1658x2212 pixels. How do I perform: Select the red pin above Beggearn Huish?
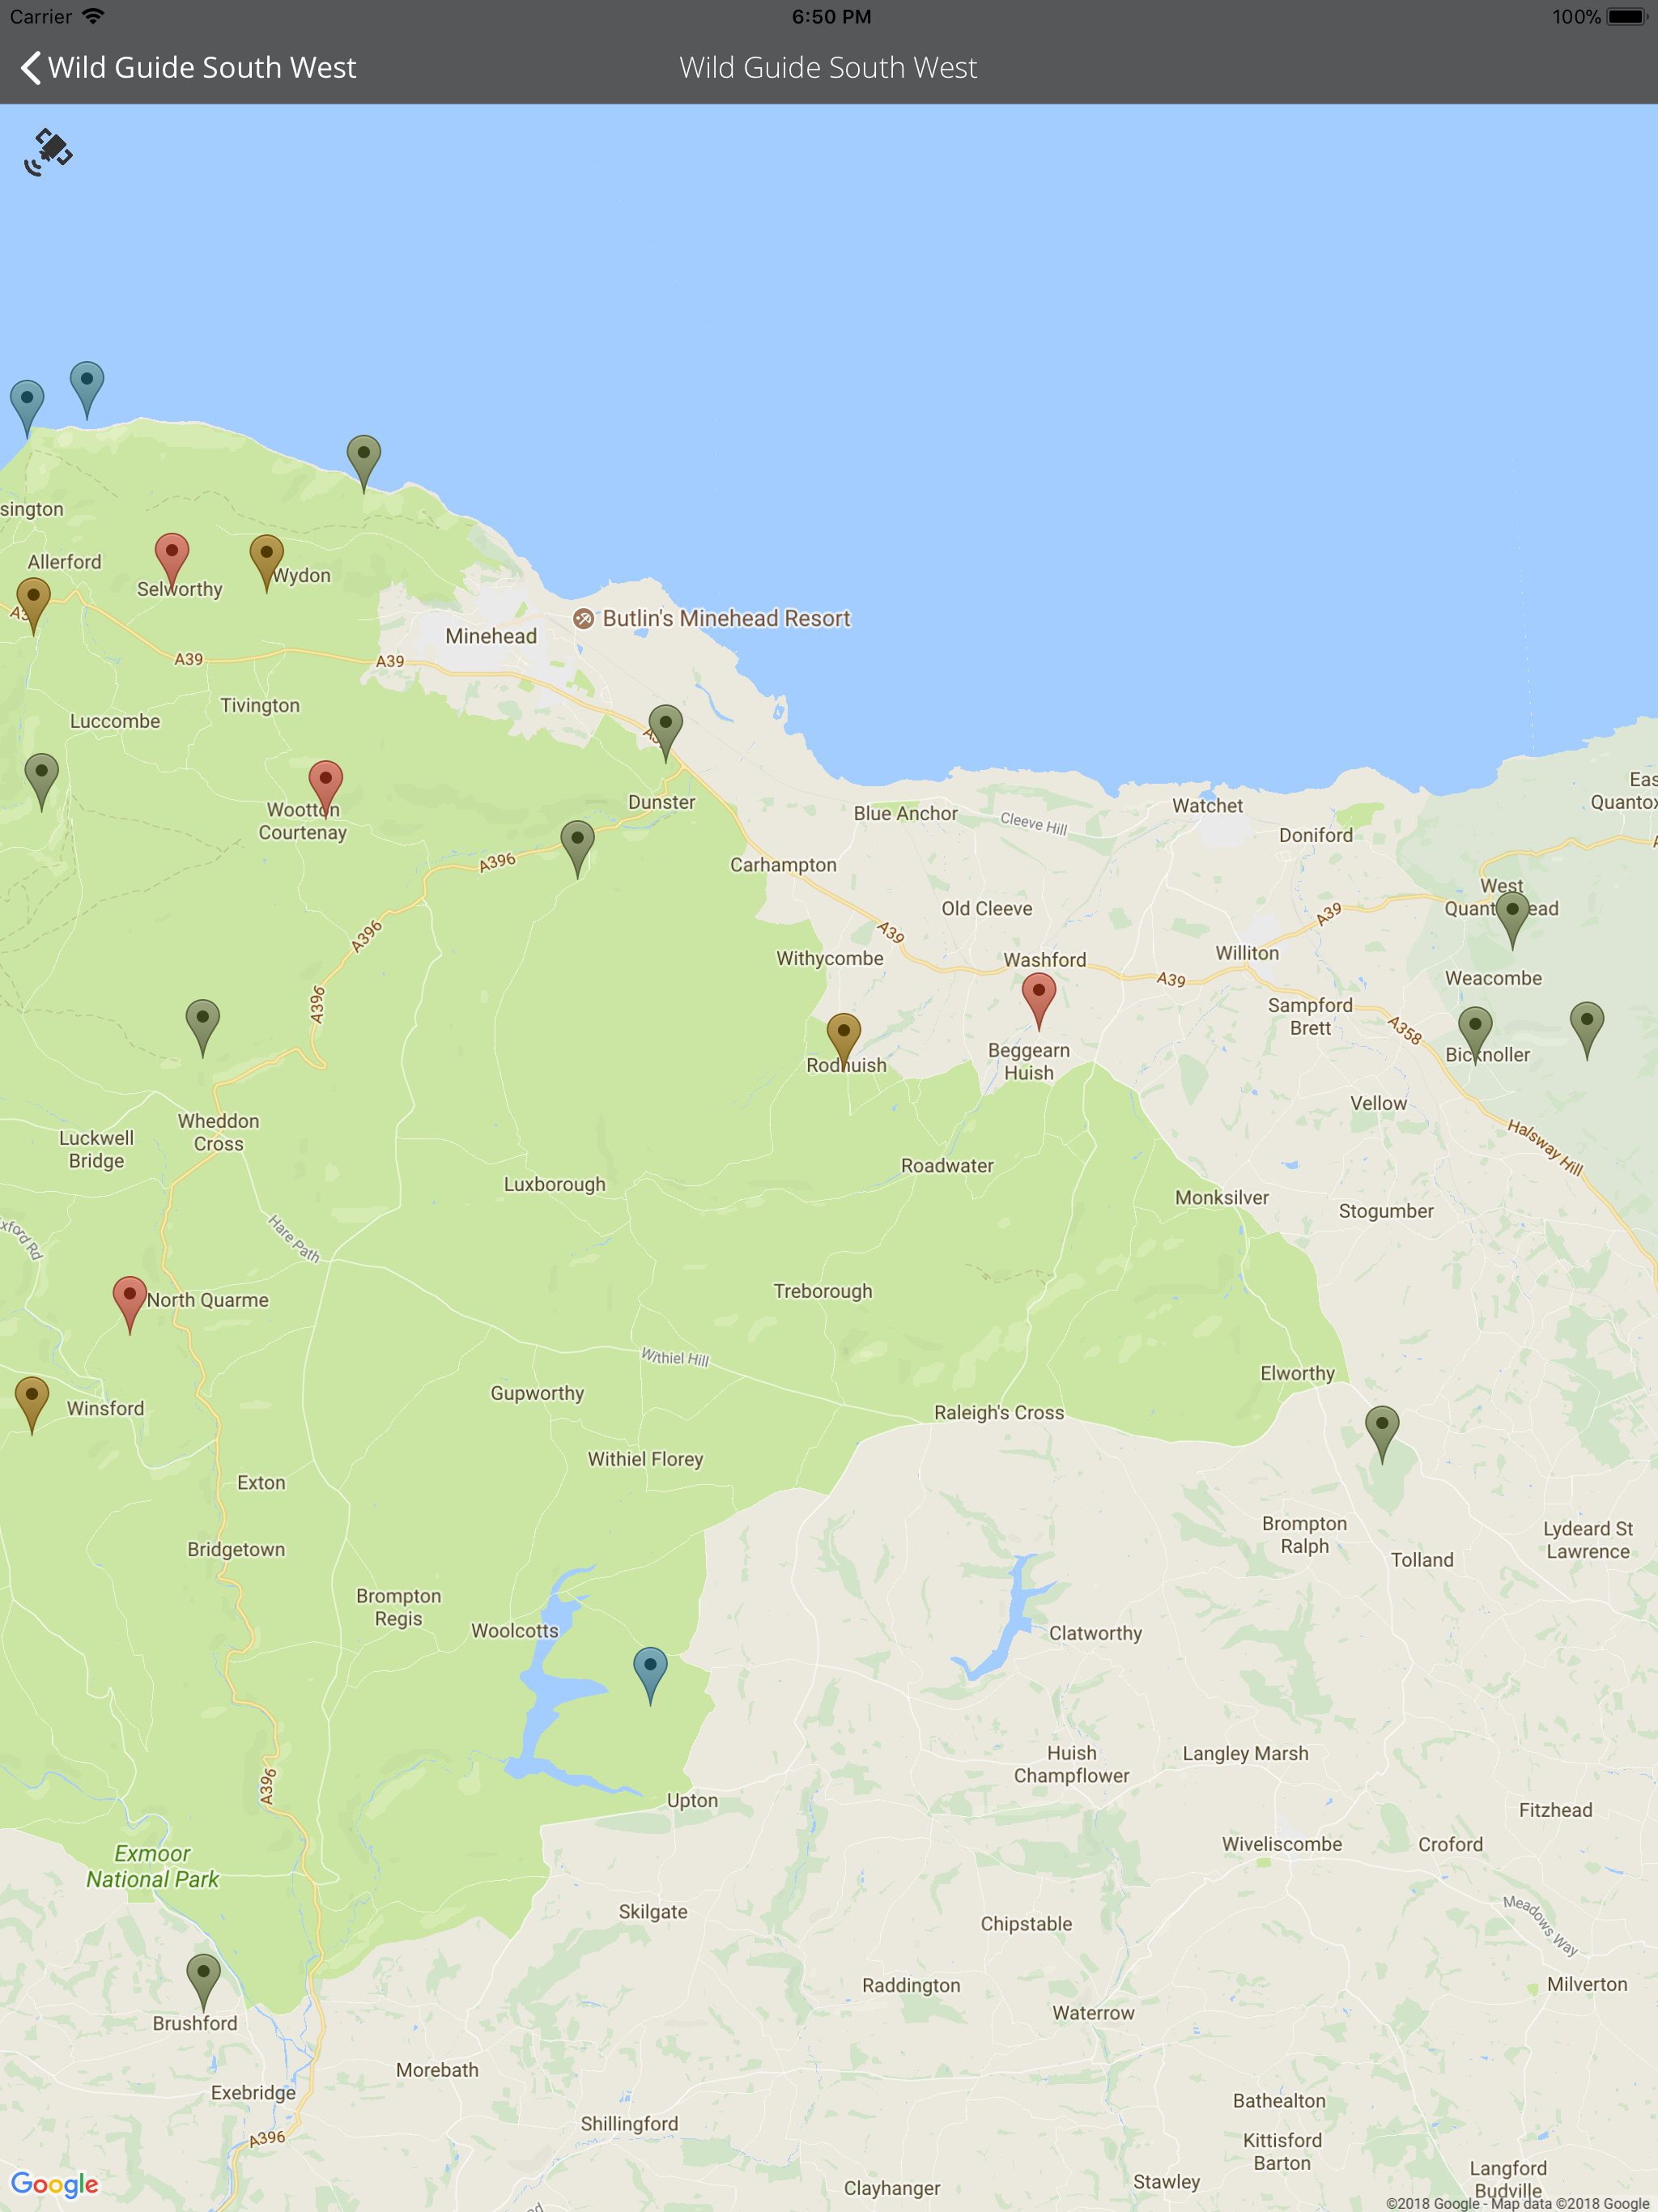tap(1038, 1002)
